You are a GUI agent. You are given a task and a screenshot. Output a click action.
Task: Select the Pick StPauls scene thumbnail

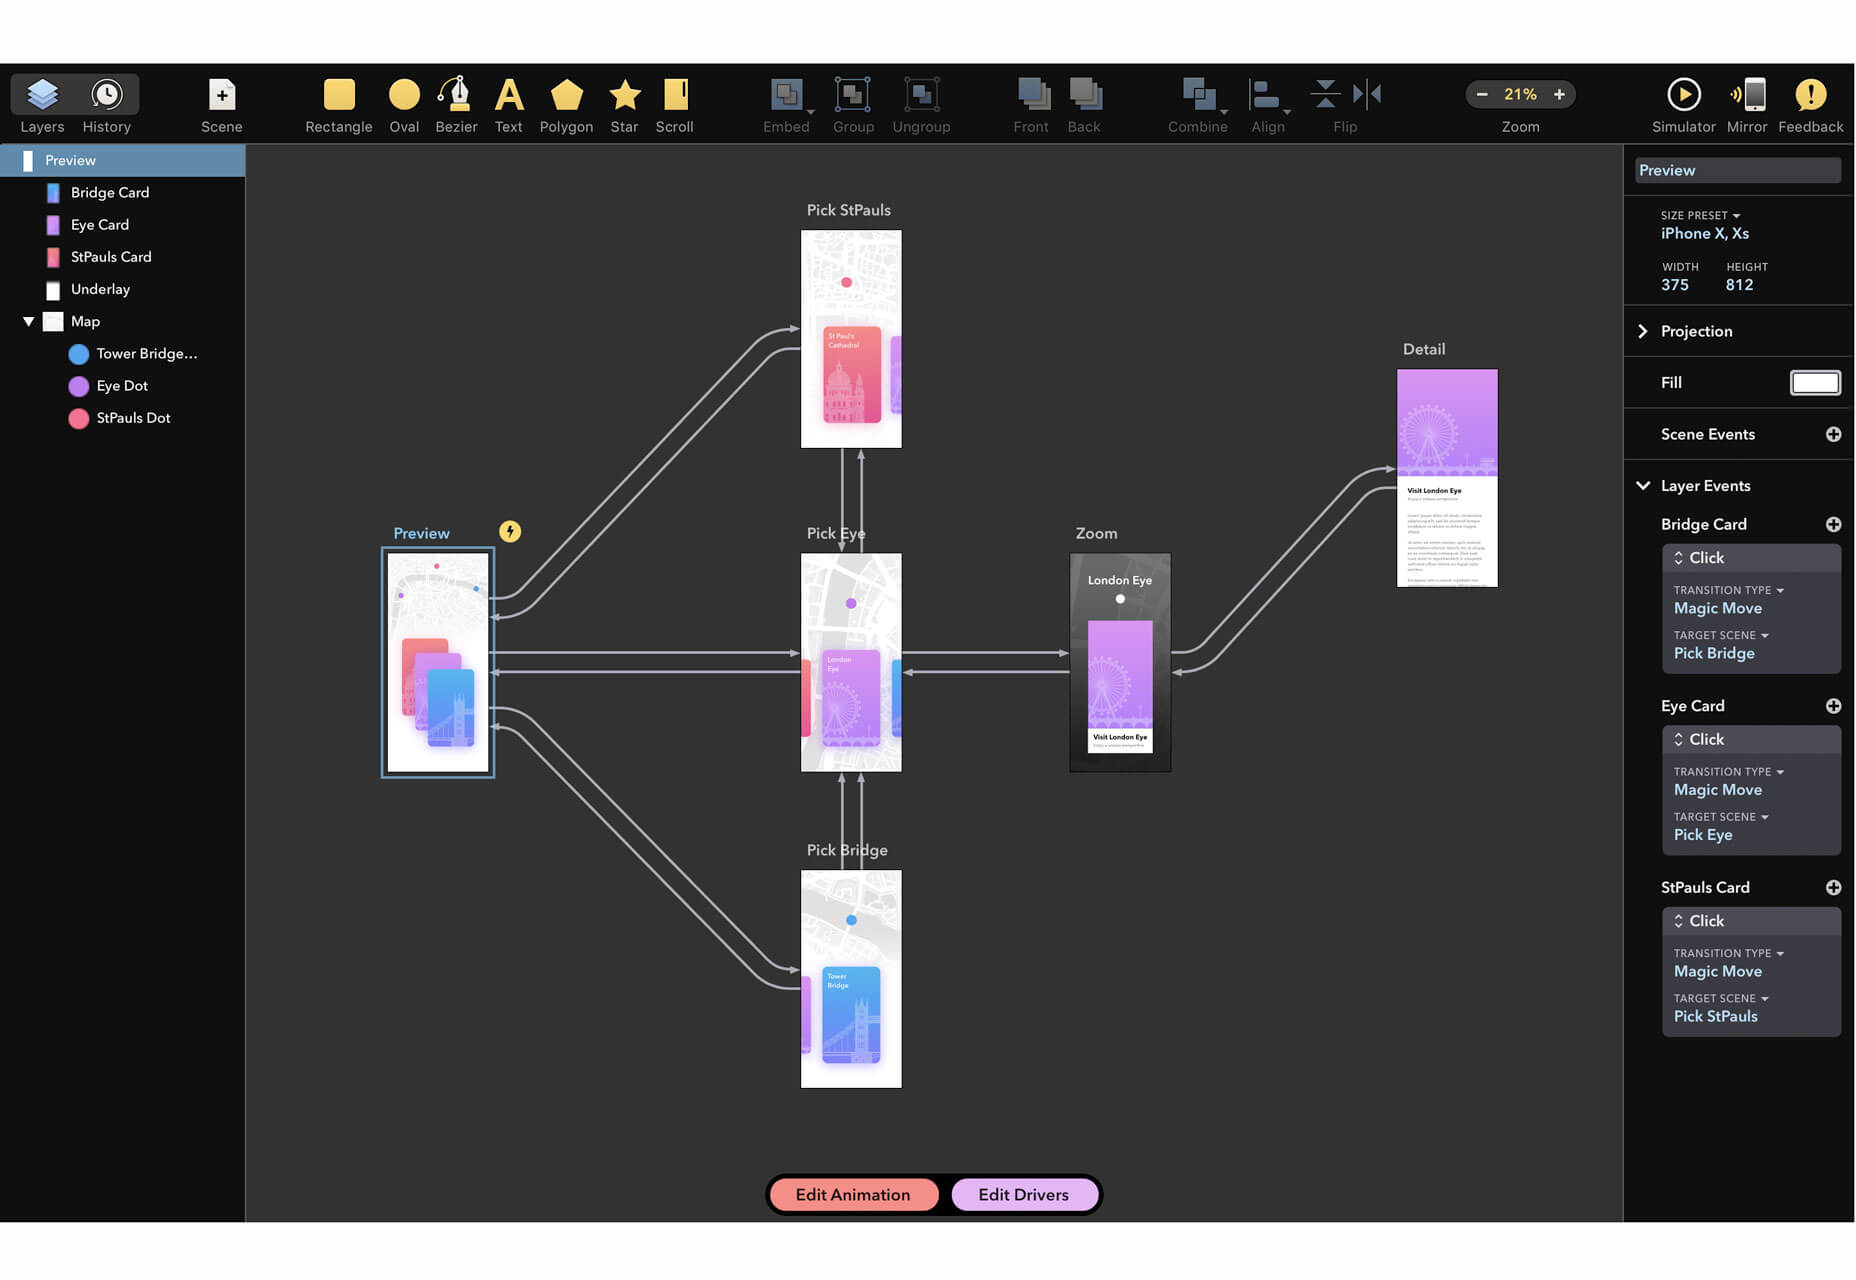[851, 339]
